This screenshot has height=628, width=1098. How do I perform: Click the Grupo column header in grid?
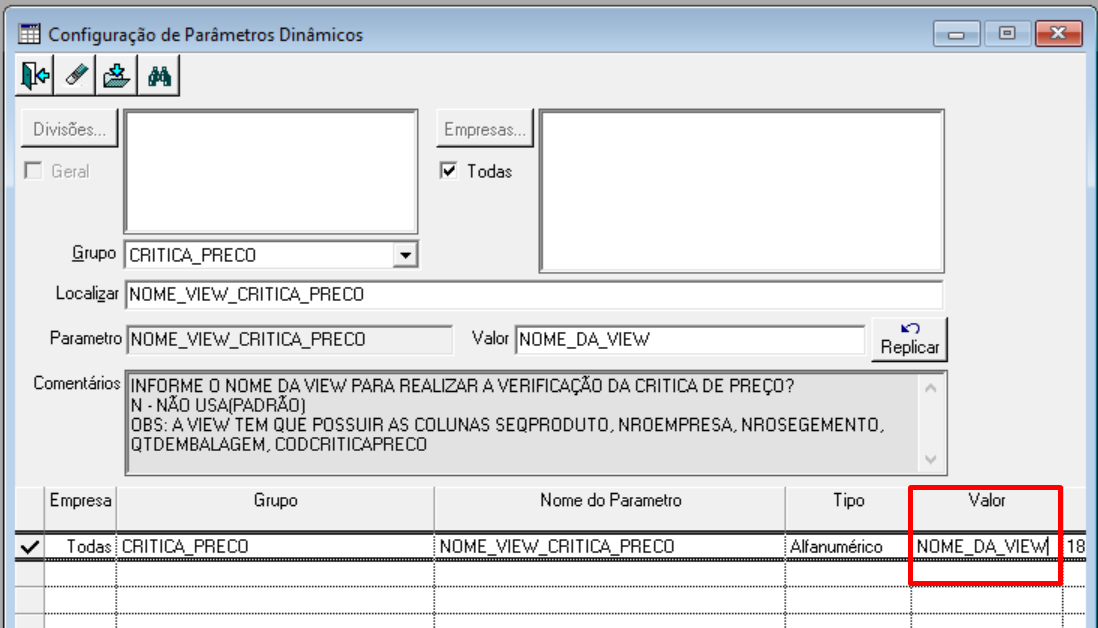(275, 508)
